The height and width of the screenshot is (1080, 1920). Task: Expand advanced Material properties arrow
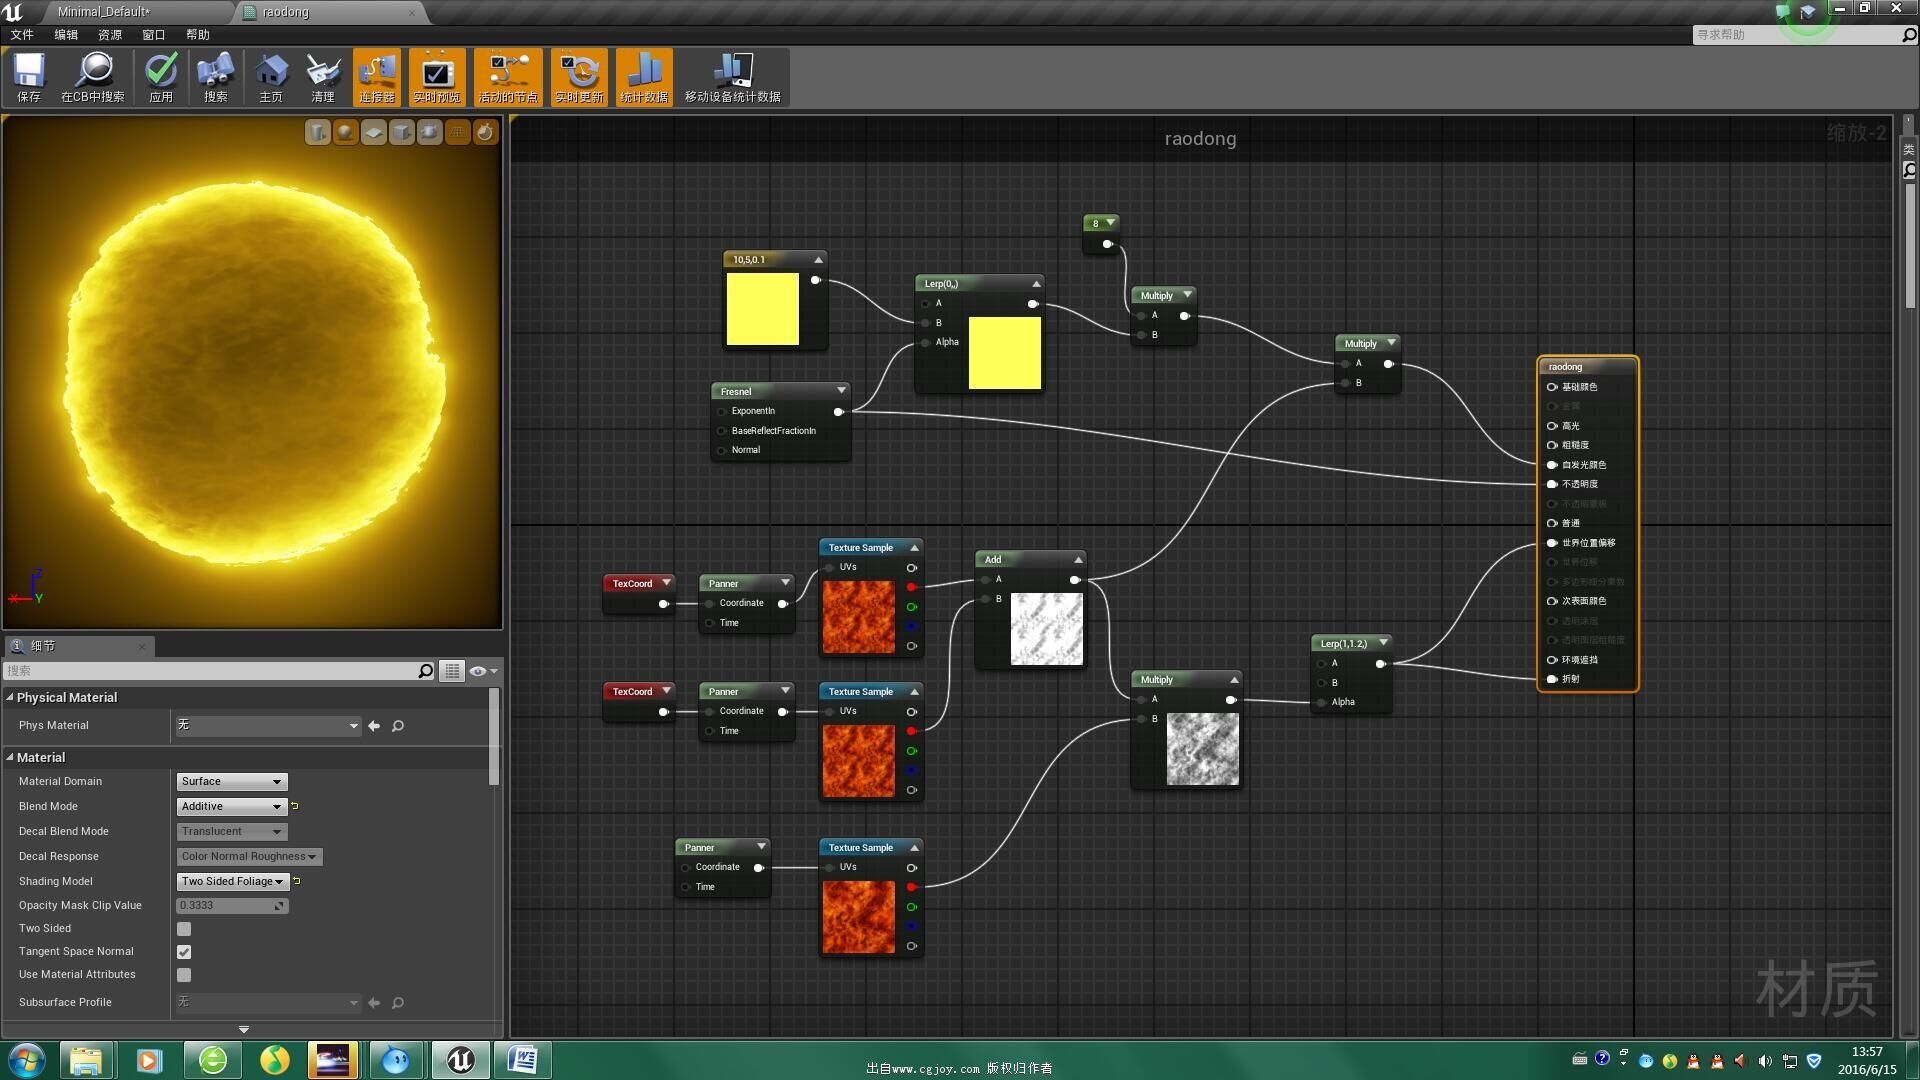[x=244, y=1029]
